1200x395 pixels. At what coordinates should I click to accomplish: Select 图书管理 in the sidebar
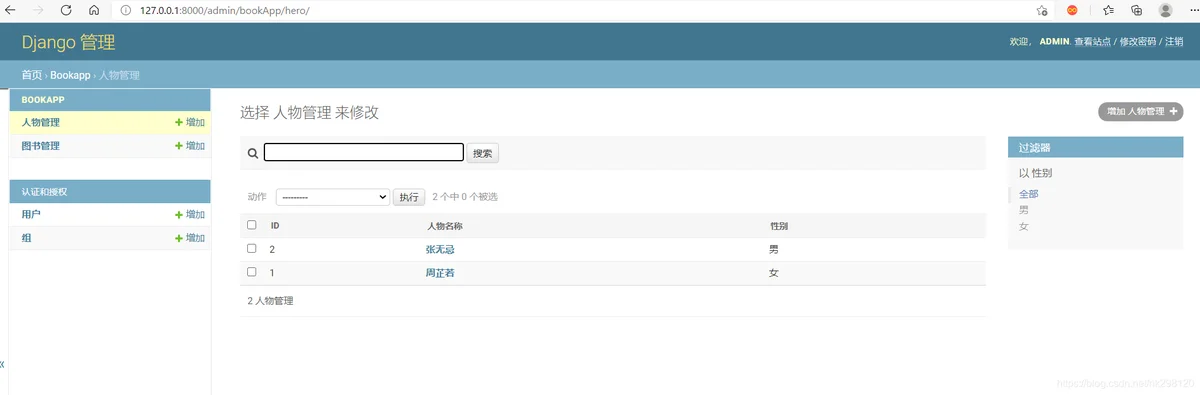pyautogui.click(x=41, y=146)
